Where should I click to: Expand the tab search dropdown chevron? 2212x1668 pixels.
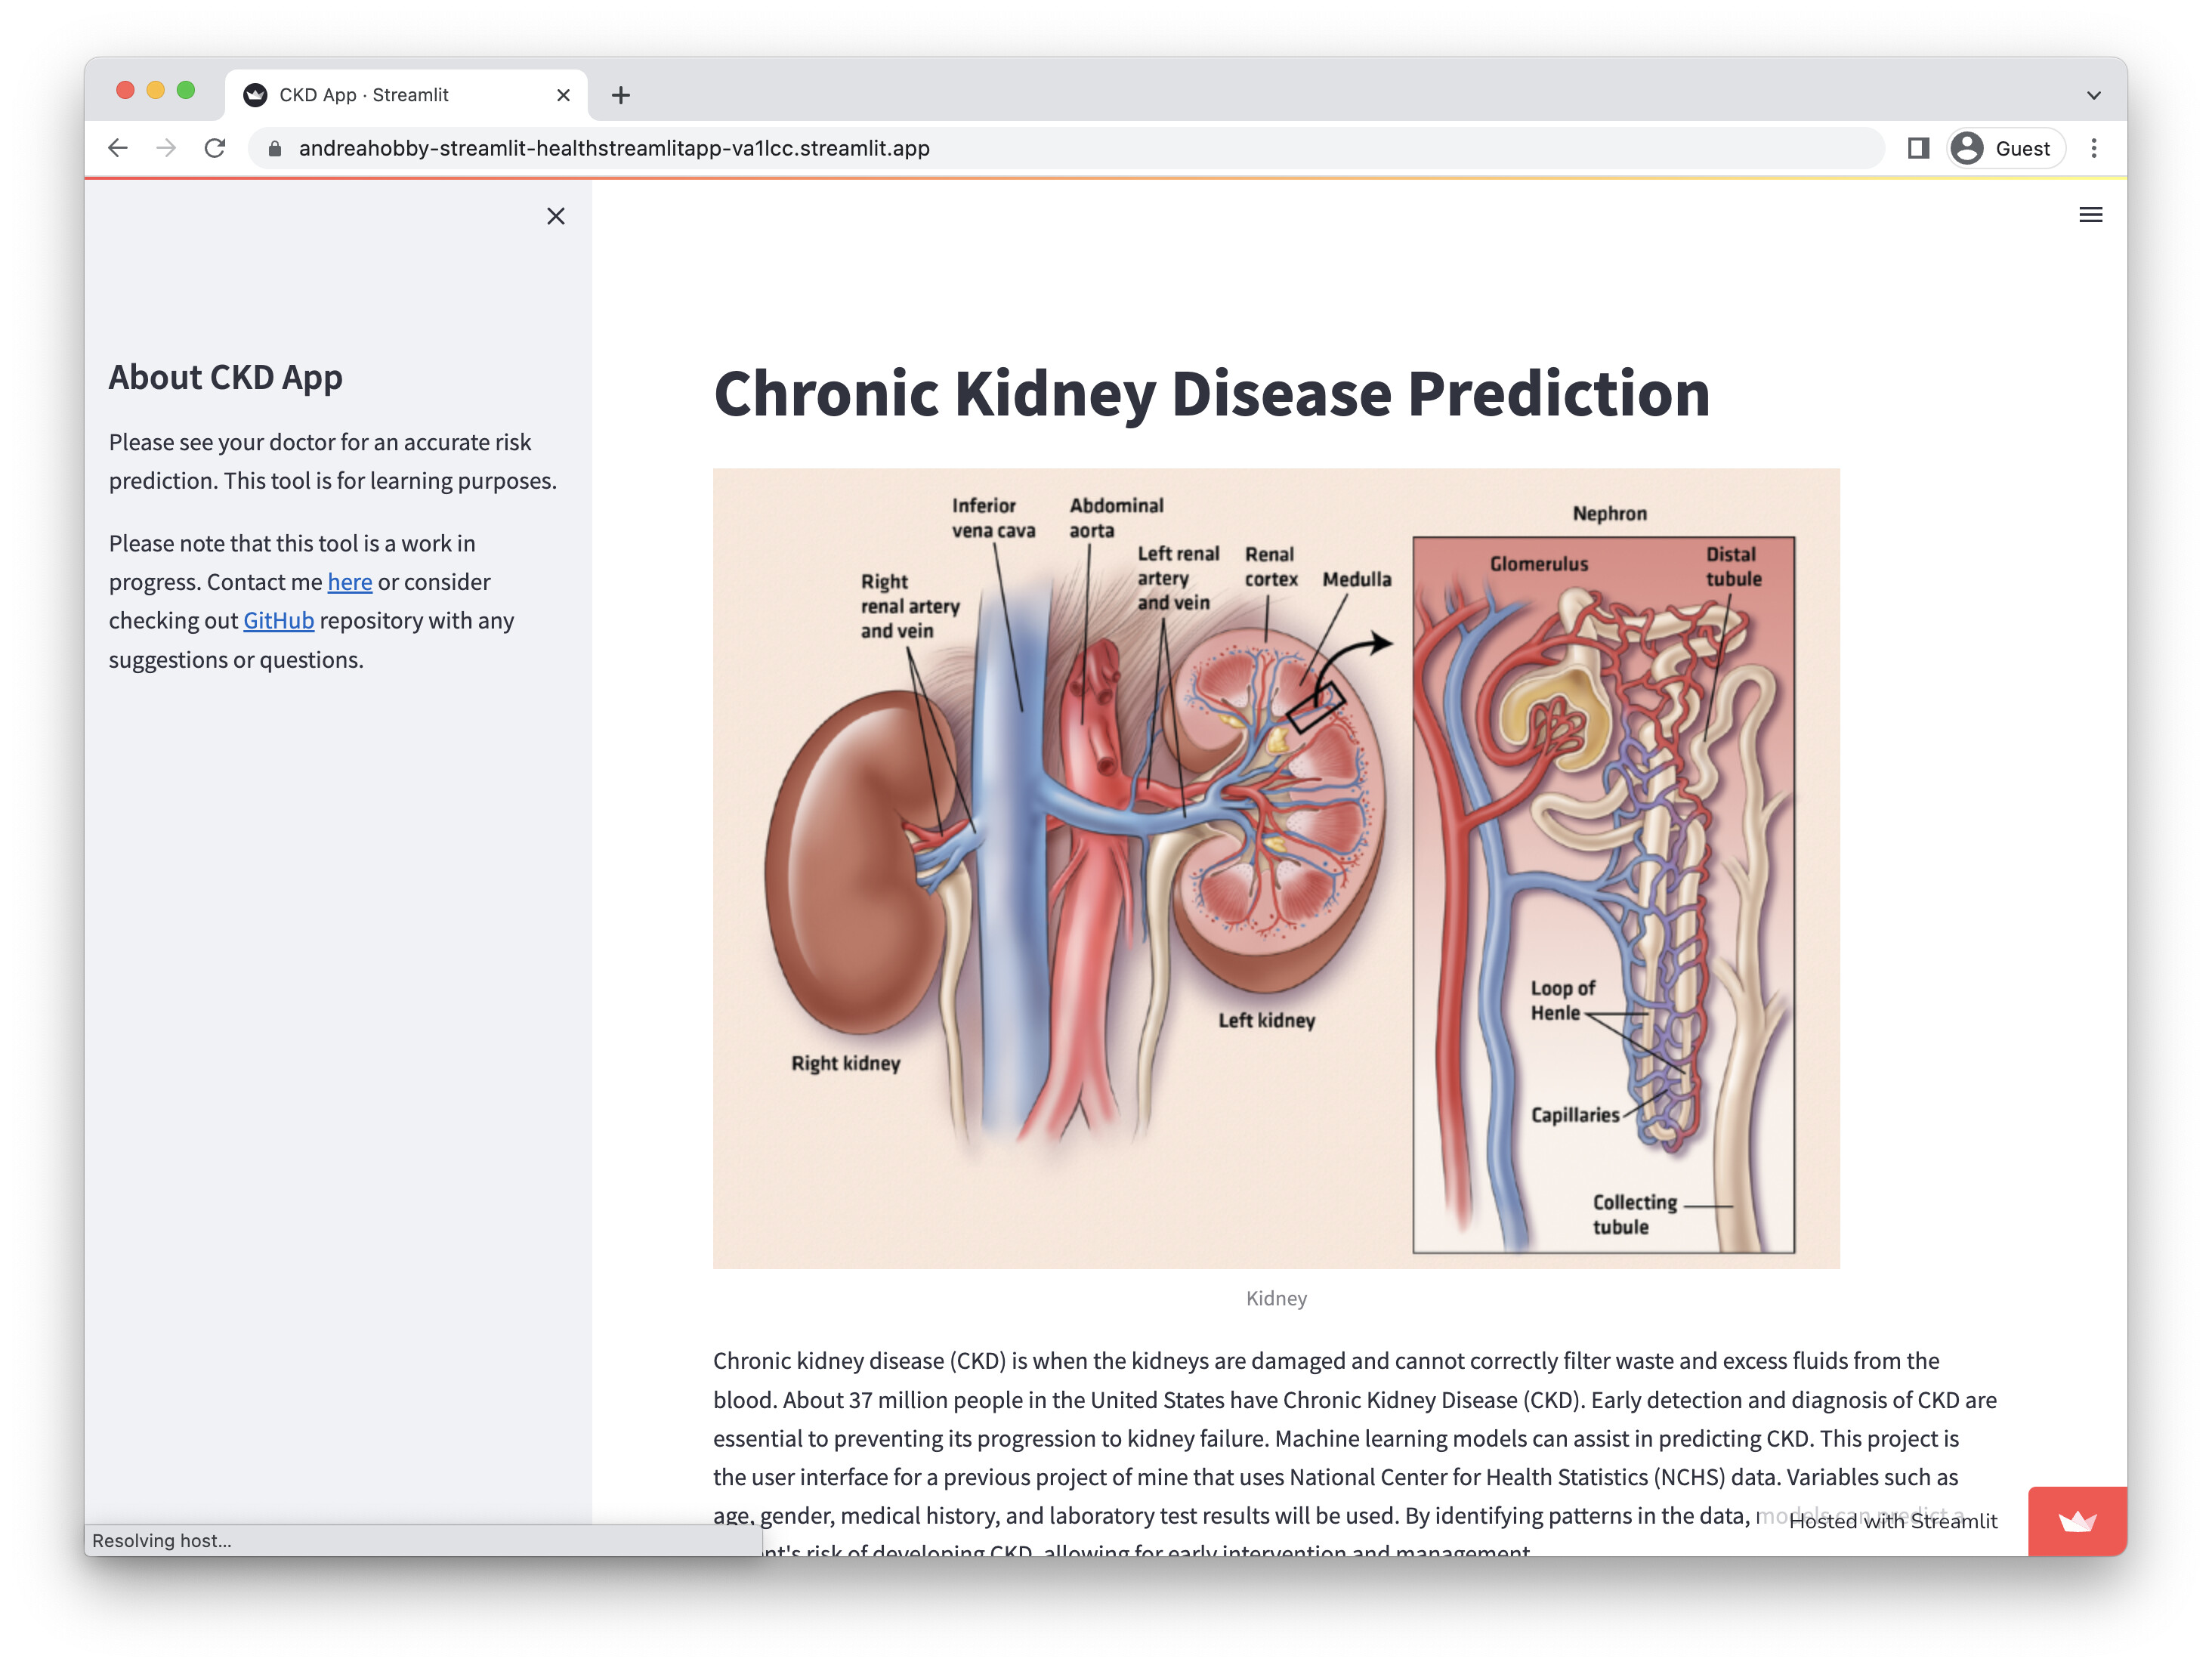tap(2093, 95)
